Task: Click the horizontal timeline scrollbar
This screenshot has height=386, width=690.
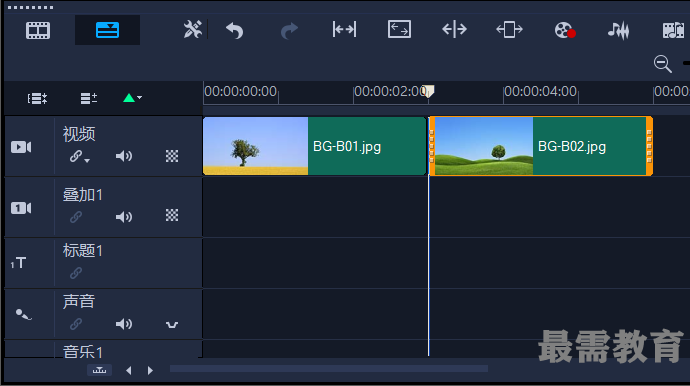Action: [x=329, y=369]
